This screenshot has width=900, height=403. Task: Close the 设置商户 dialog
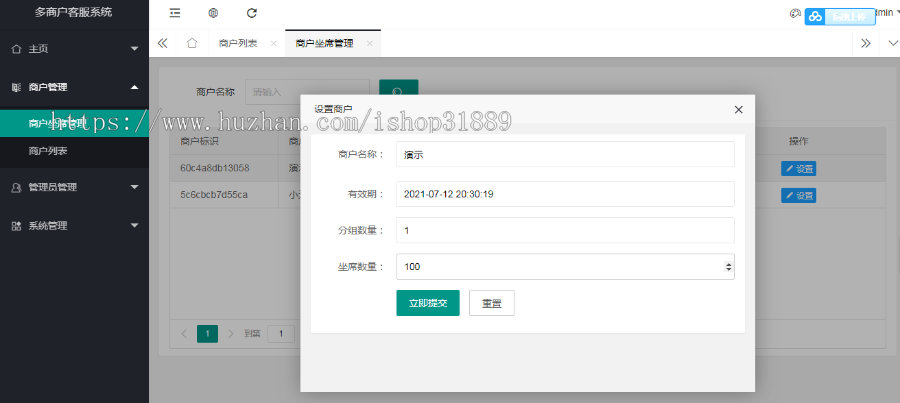coord(739,110)
